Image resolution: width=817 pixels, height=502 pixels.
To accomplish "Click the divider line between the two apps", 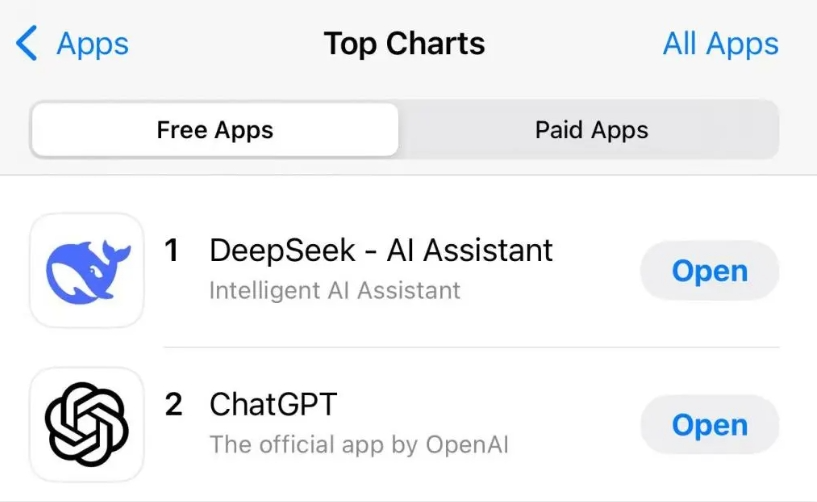I will pos(470,348).
